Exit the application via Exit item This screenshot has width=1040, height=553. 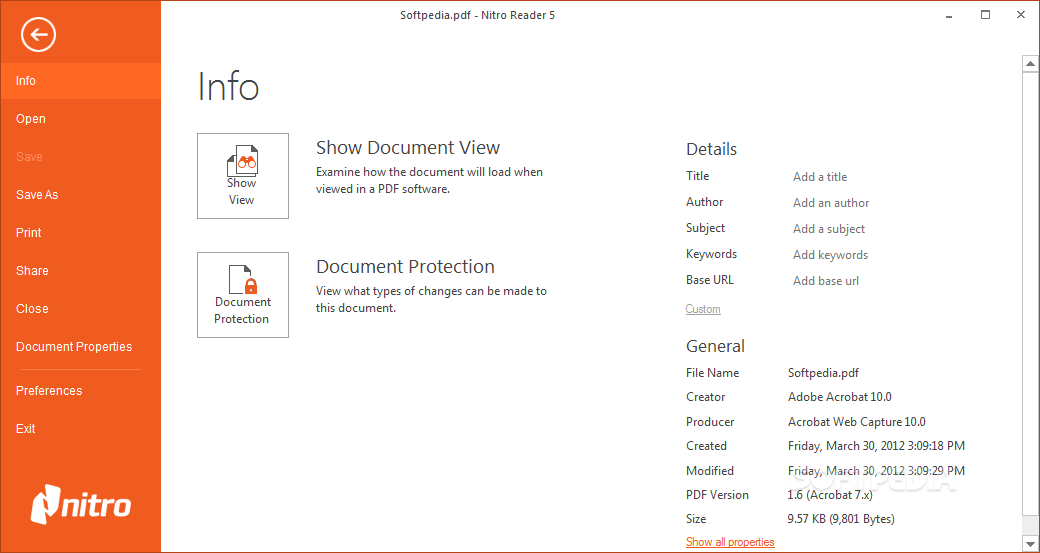click(80, 428)
